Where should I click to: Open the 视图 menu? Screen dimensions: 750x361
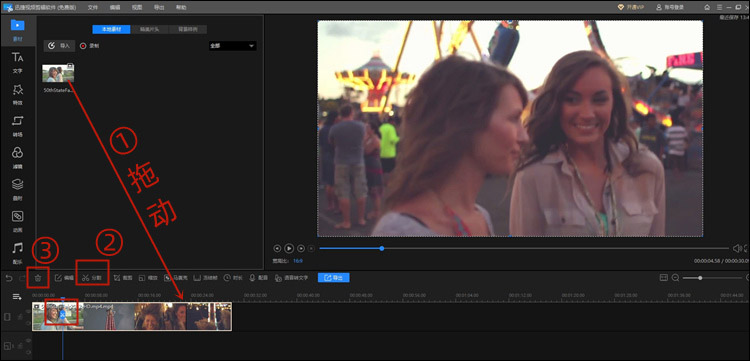point(137,7)
